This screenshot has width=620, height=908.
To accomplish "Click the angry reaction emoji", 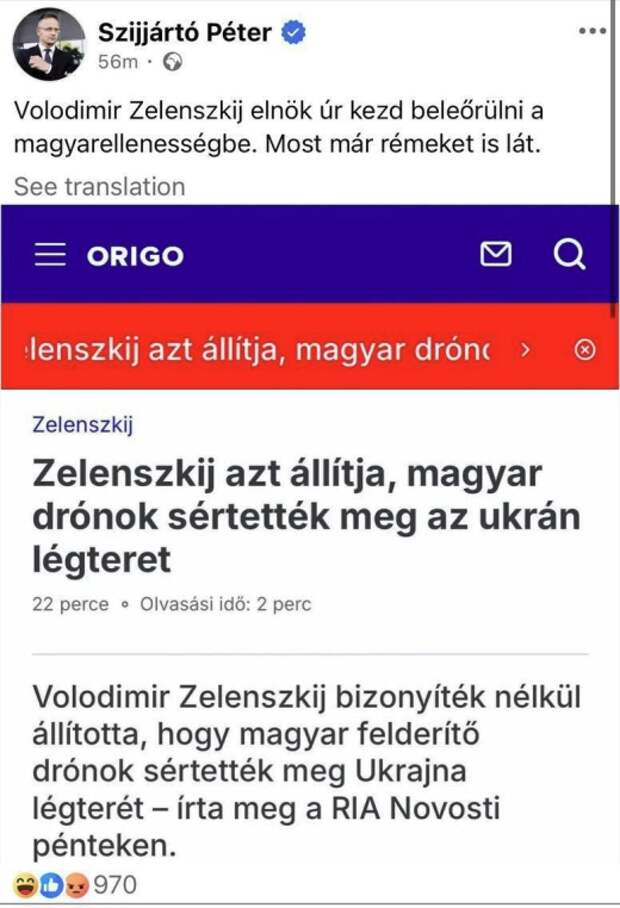I will pyautogui.click(x=74, y=885).
